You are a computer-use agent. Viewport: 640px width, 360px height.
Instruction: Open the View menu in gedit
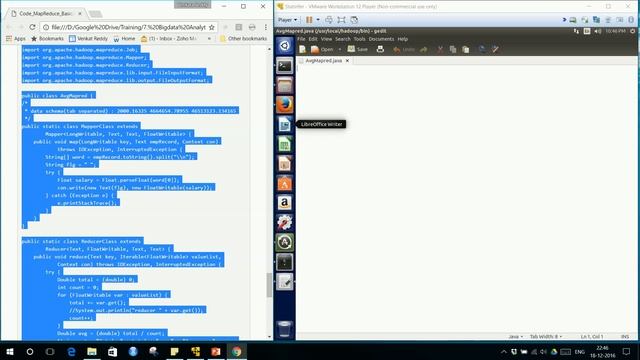click(327, 39)
